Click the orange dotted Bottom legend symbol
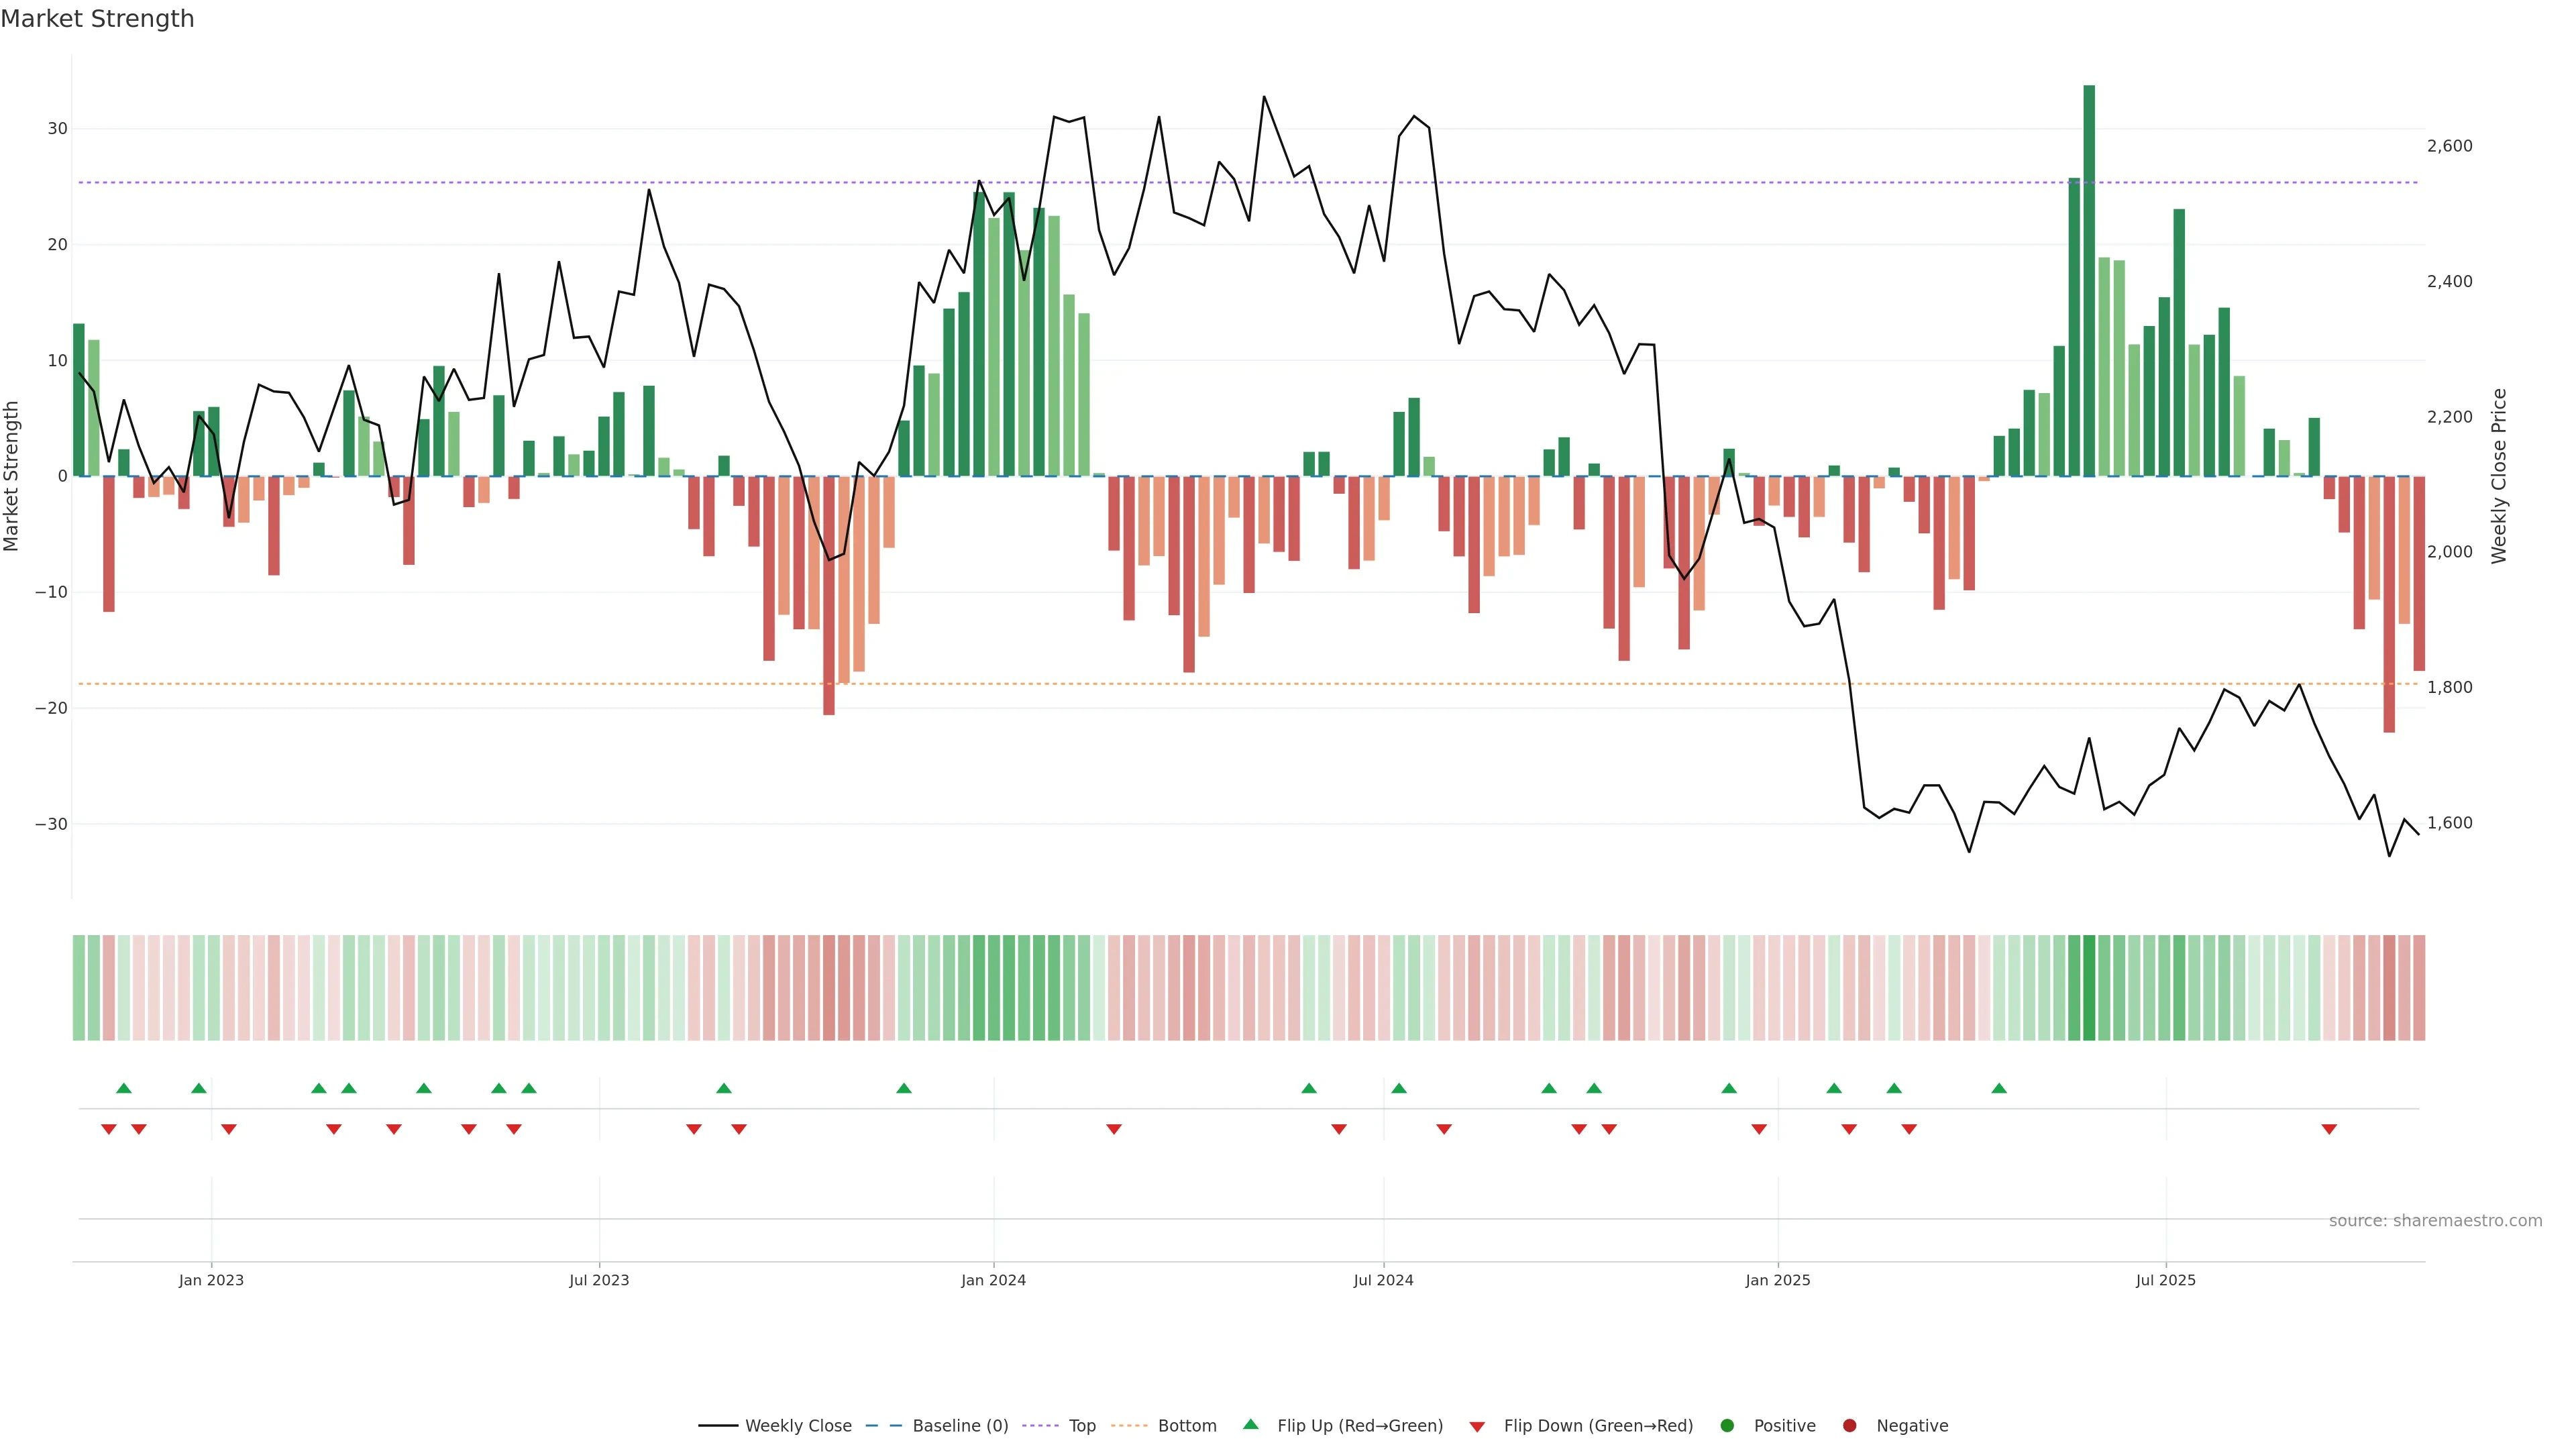This screenshot has height=1449, width=2576. [x=1129, y=1425]
